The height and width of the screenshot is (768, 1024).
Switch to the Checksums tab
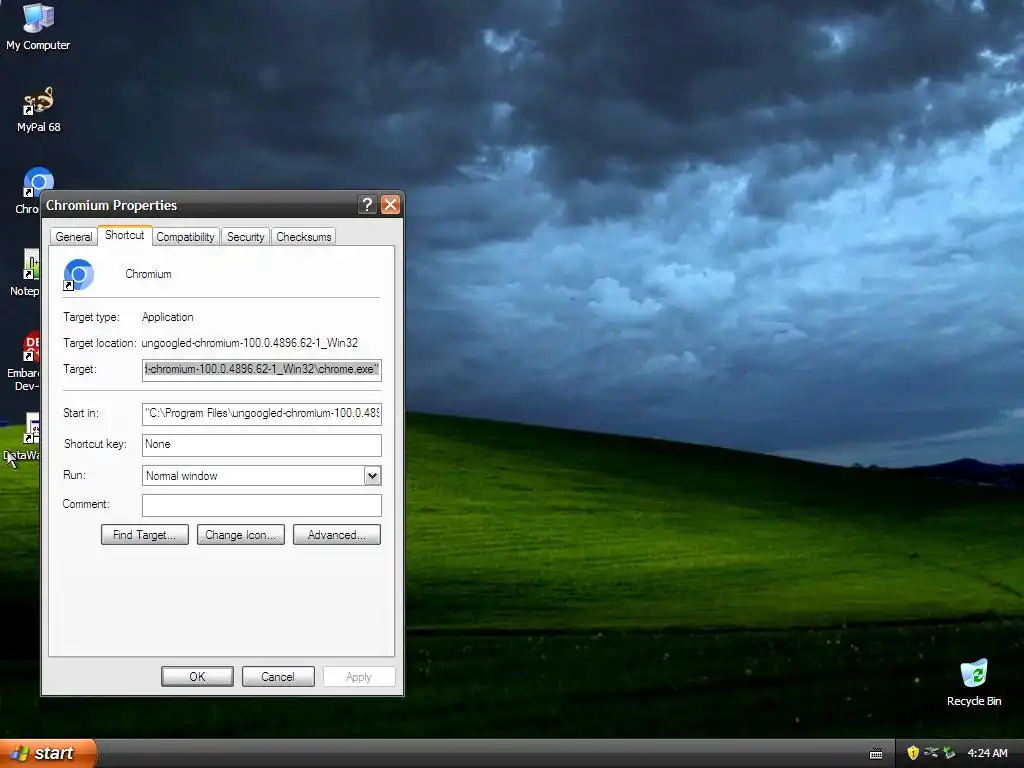(x=304, y=236)
